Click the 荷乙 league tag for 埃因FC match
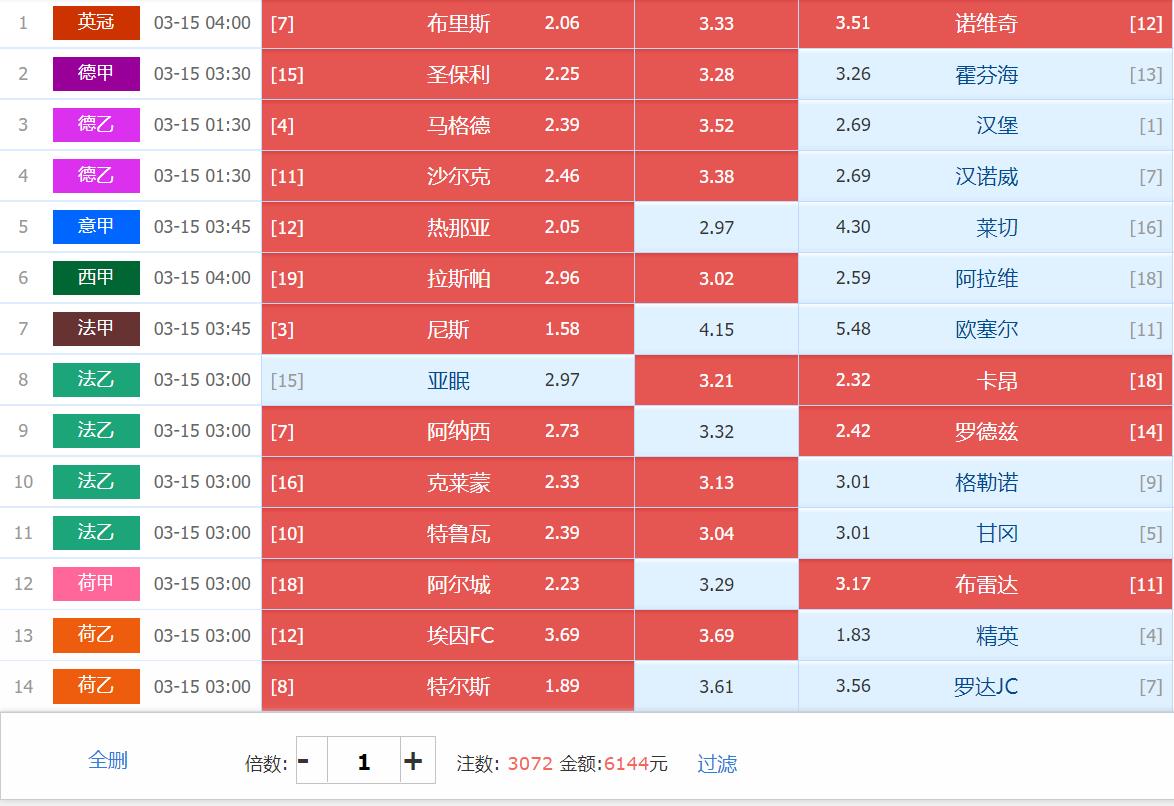Screen dimensions: 1174x806 pos(96,634)
